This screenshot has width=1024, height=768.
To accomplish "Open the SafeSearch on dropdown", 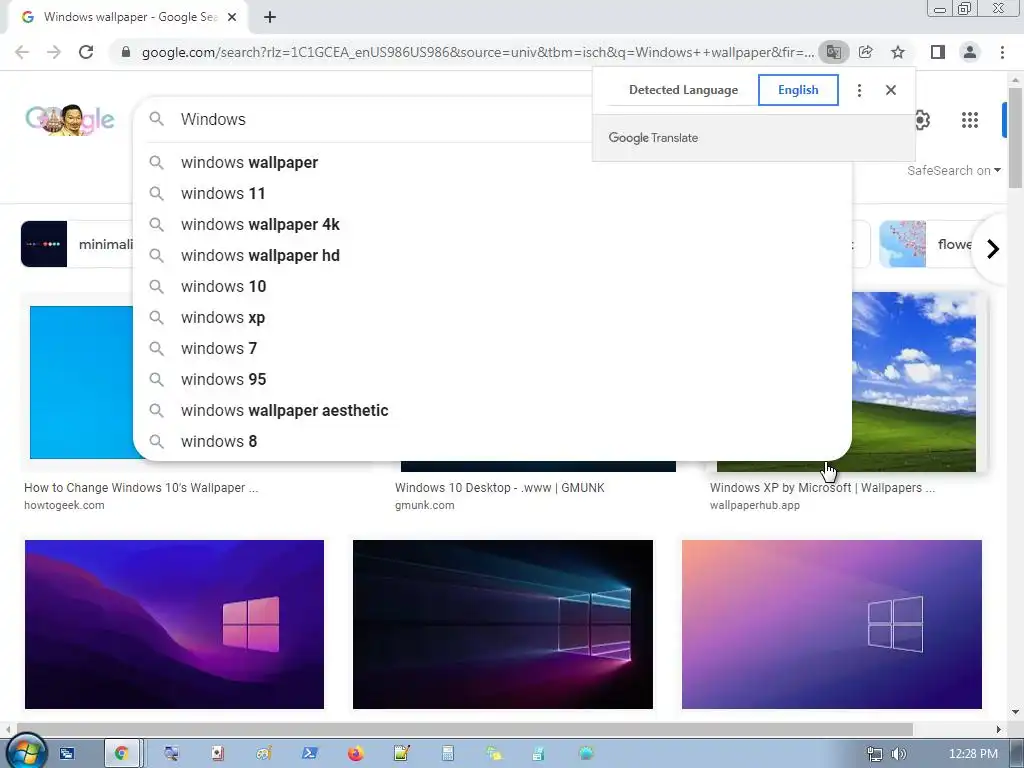I will click(x=953, y=170).
